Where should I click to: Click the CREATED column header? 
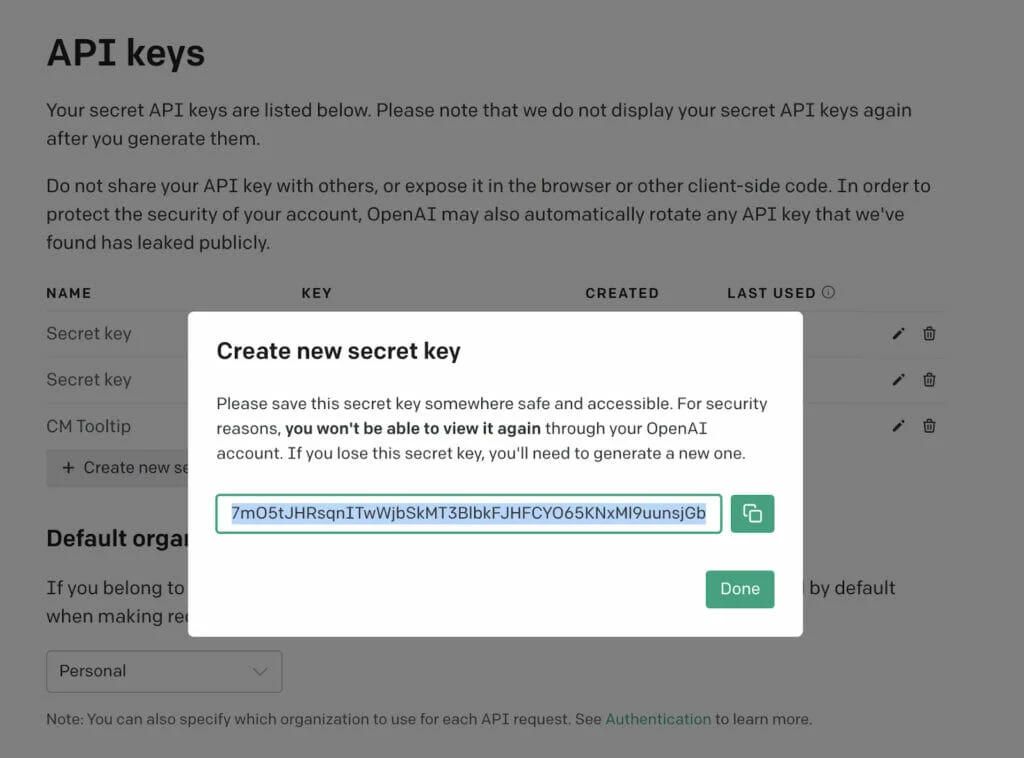[622, 293]
